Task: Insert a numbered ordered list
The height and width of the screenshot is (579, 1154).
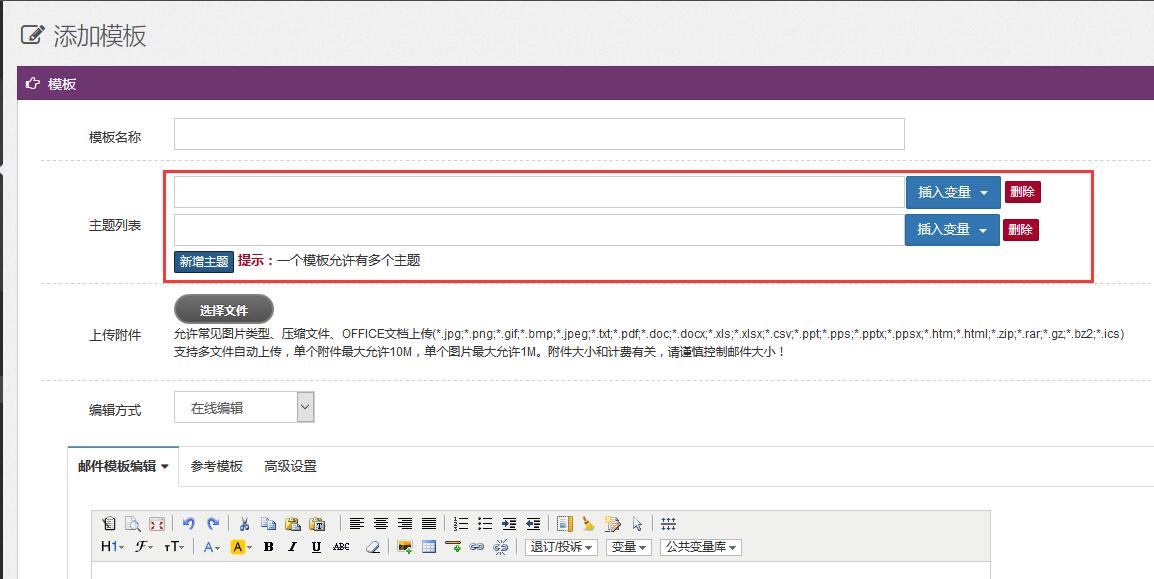Action: (460, 523)
